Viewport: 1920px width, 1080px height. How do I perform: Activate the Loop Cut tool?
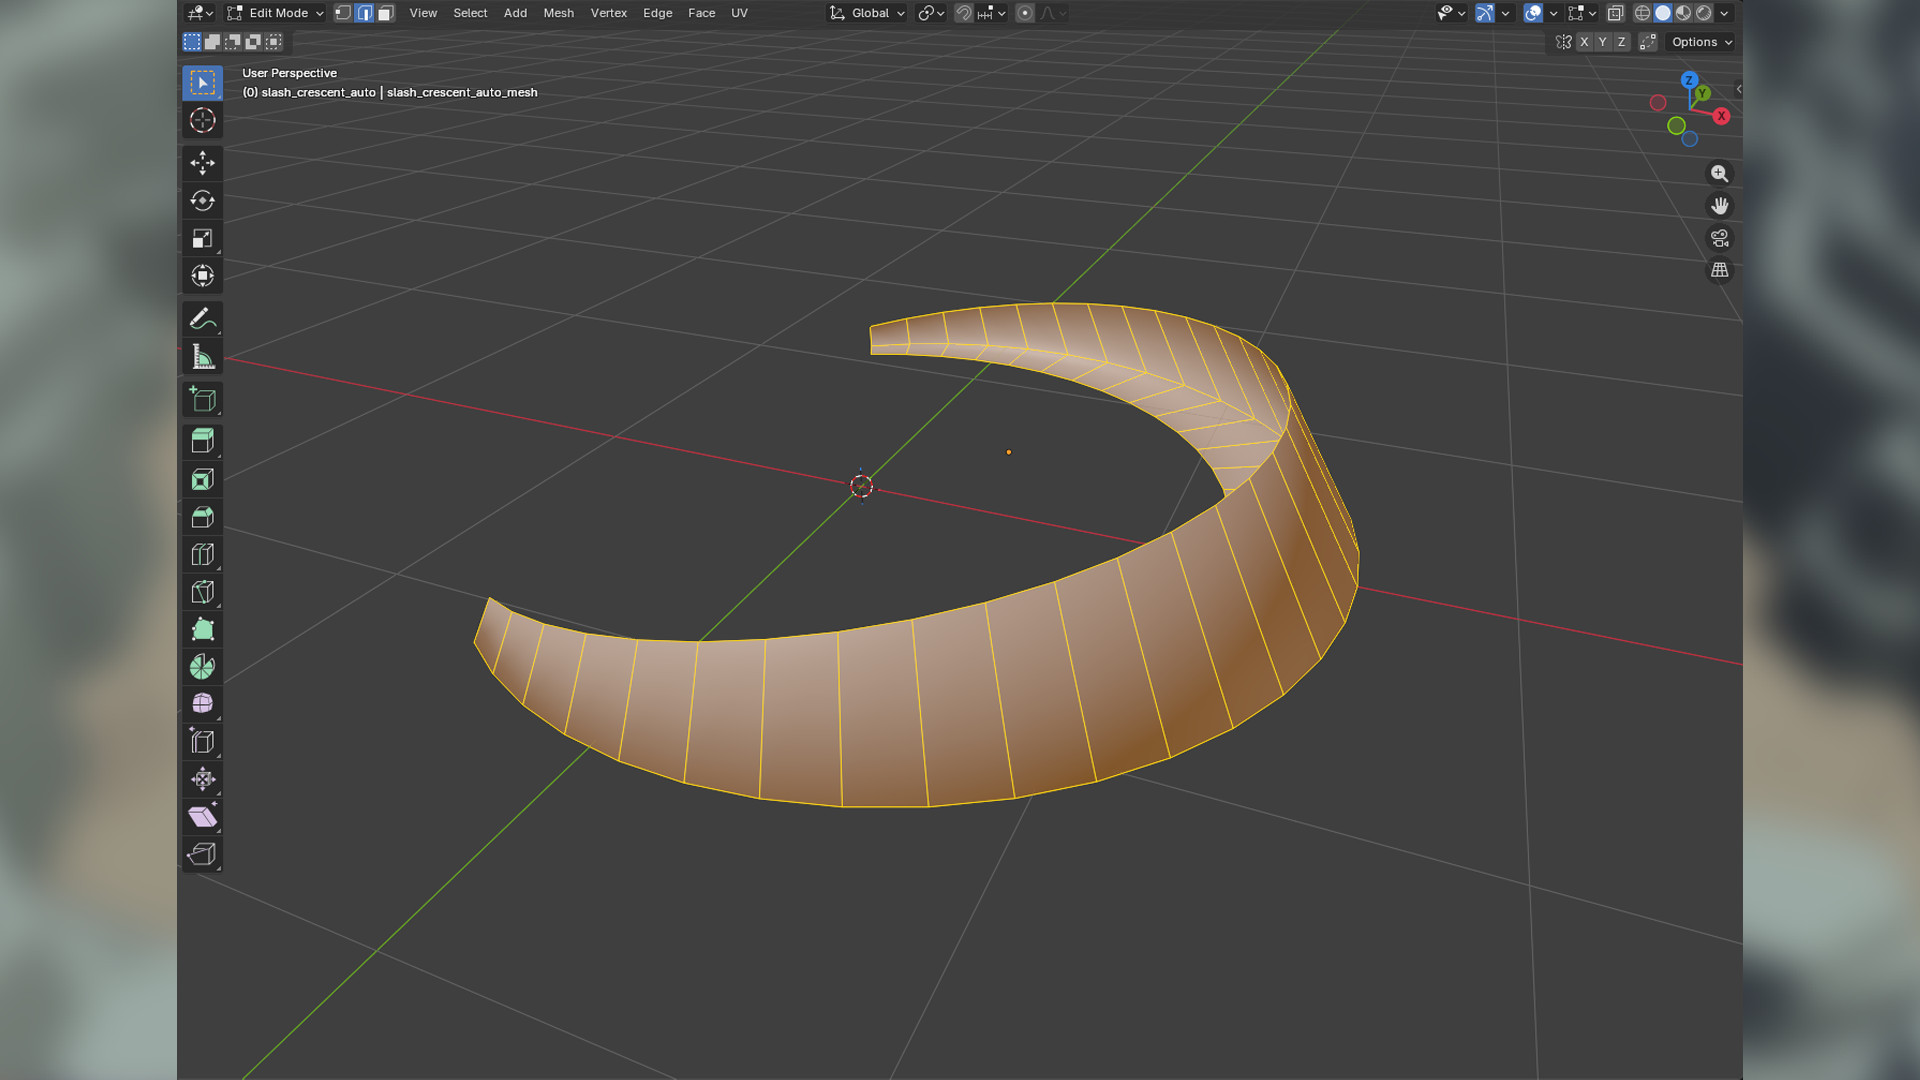pyautogui.click(x=202, y=554)
